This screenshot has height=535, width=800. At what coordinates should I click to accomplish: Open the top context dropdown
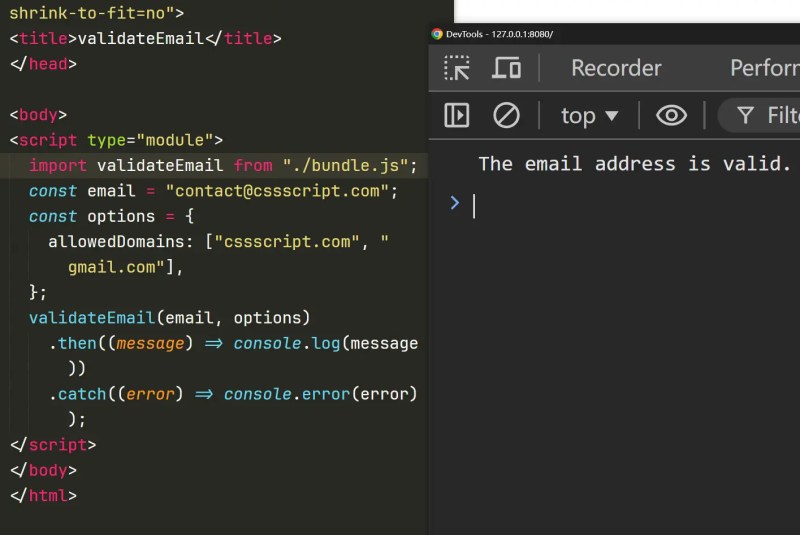[x=589, y=116]
